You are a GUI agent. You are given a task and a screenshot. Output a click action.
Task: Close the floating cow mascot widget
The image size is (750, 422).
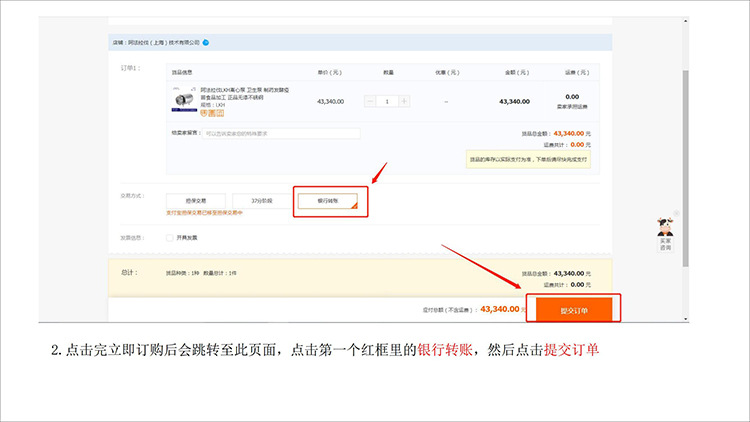(x=676, y=213)
